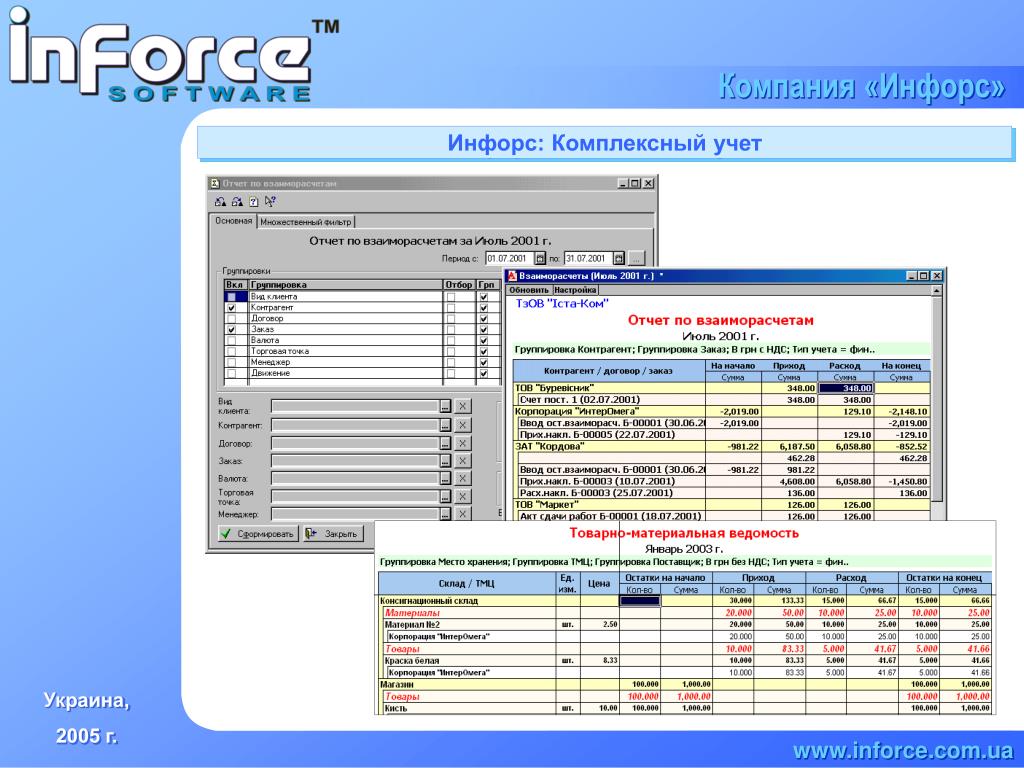Screen dimensions: 1024x768
Task: Toggle Отбор checkbox for Контрагент row
Action: pyautogui.click(x=451, y=308)
